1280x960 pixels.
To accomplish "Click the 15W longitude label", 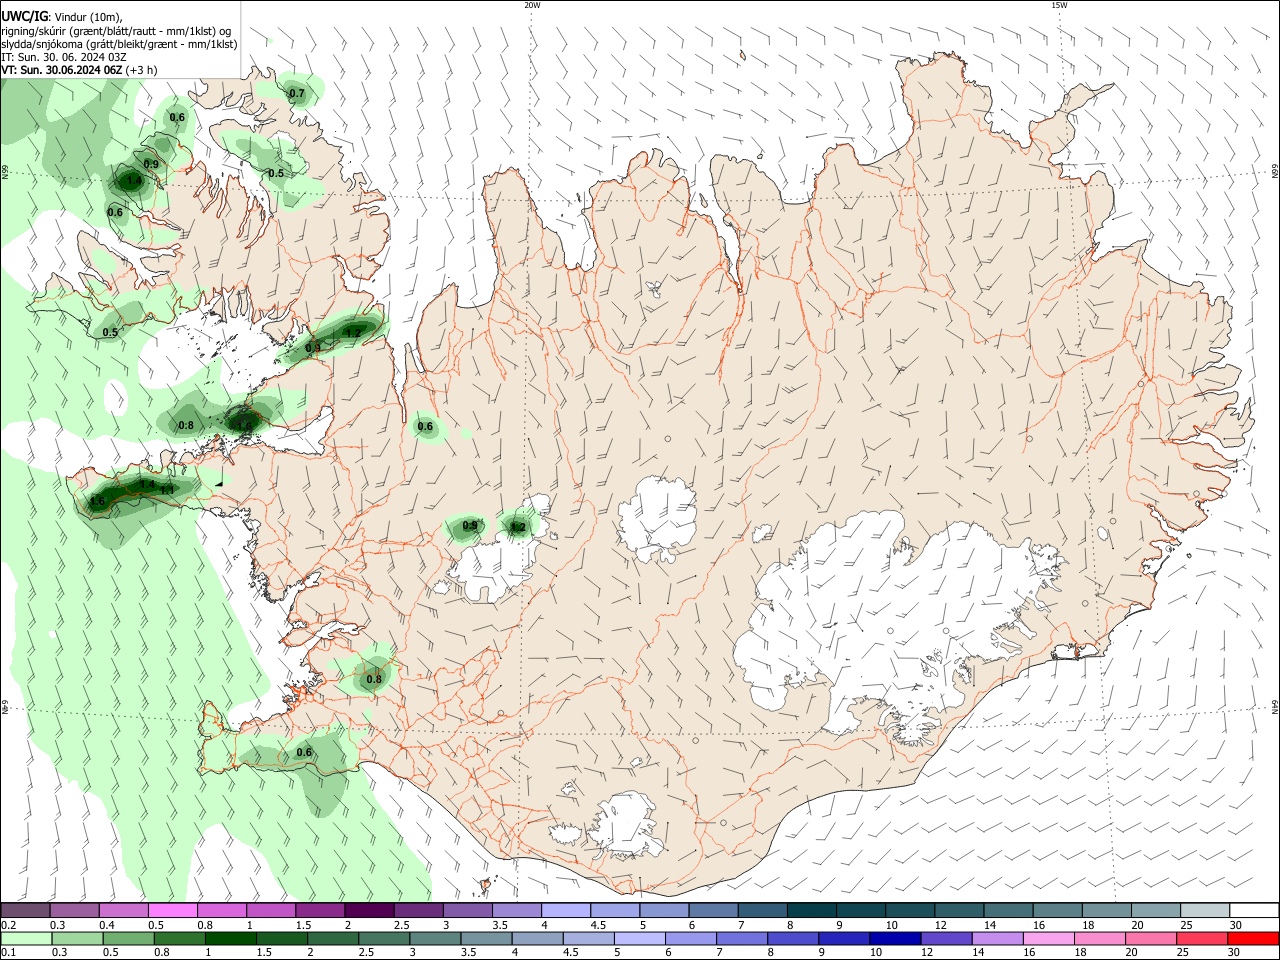I will tap(1059, 5).
